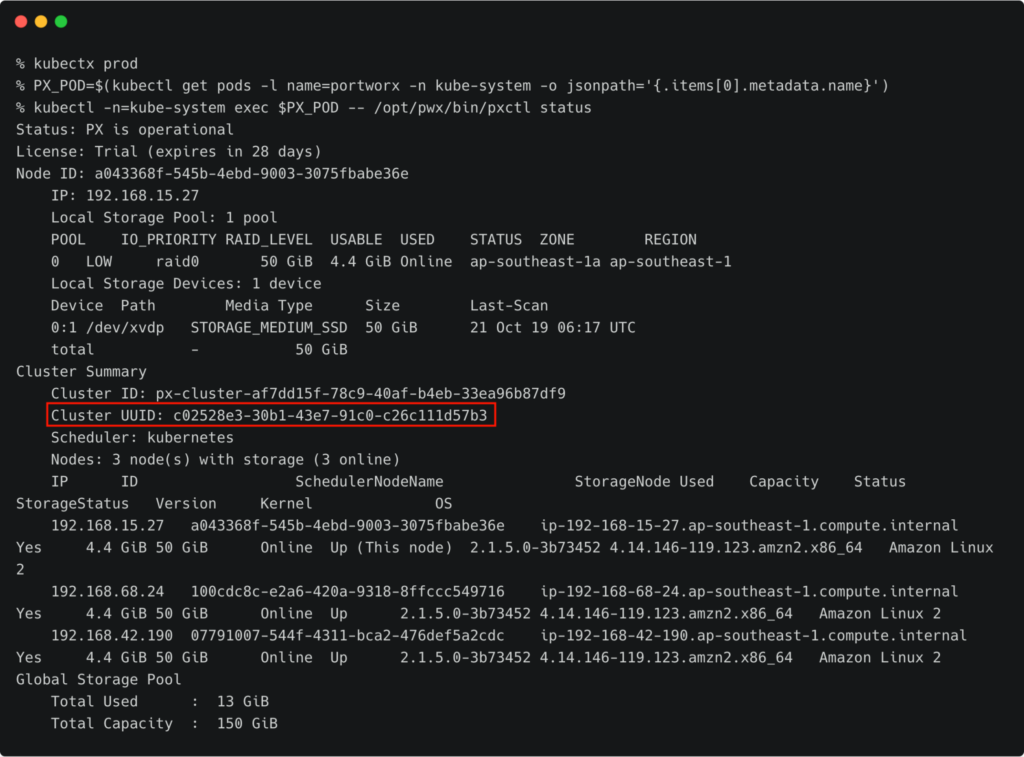
Task: Click 'Status: PX is operational' text
Action: pyautogui.click(x=125, y=130)
